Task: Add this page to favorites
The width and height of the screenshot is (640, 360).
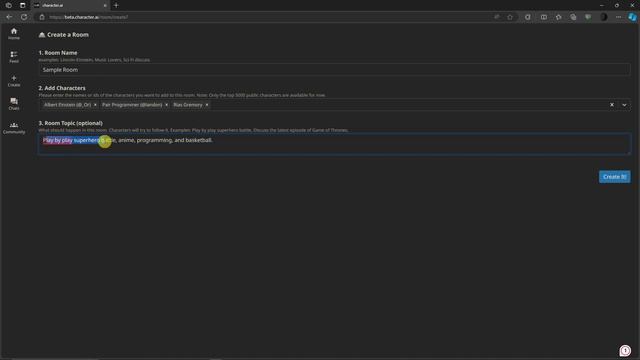Action: [510, 17]
